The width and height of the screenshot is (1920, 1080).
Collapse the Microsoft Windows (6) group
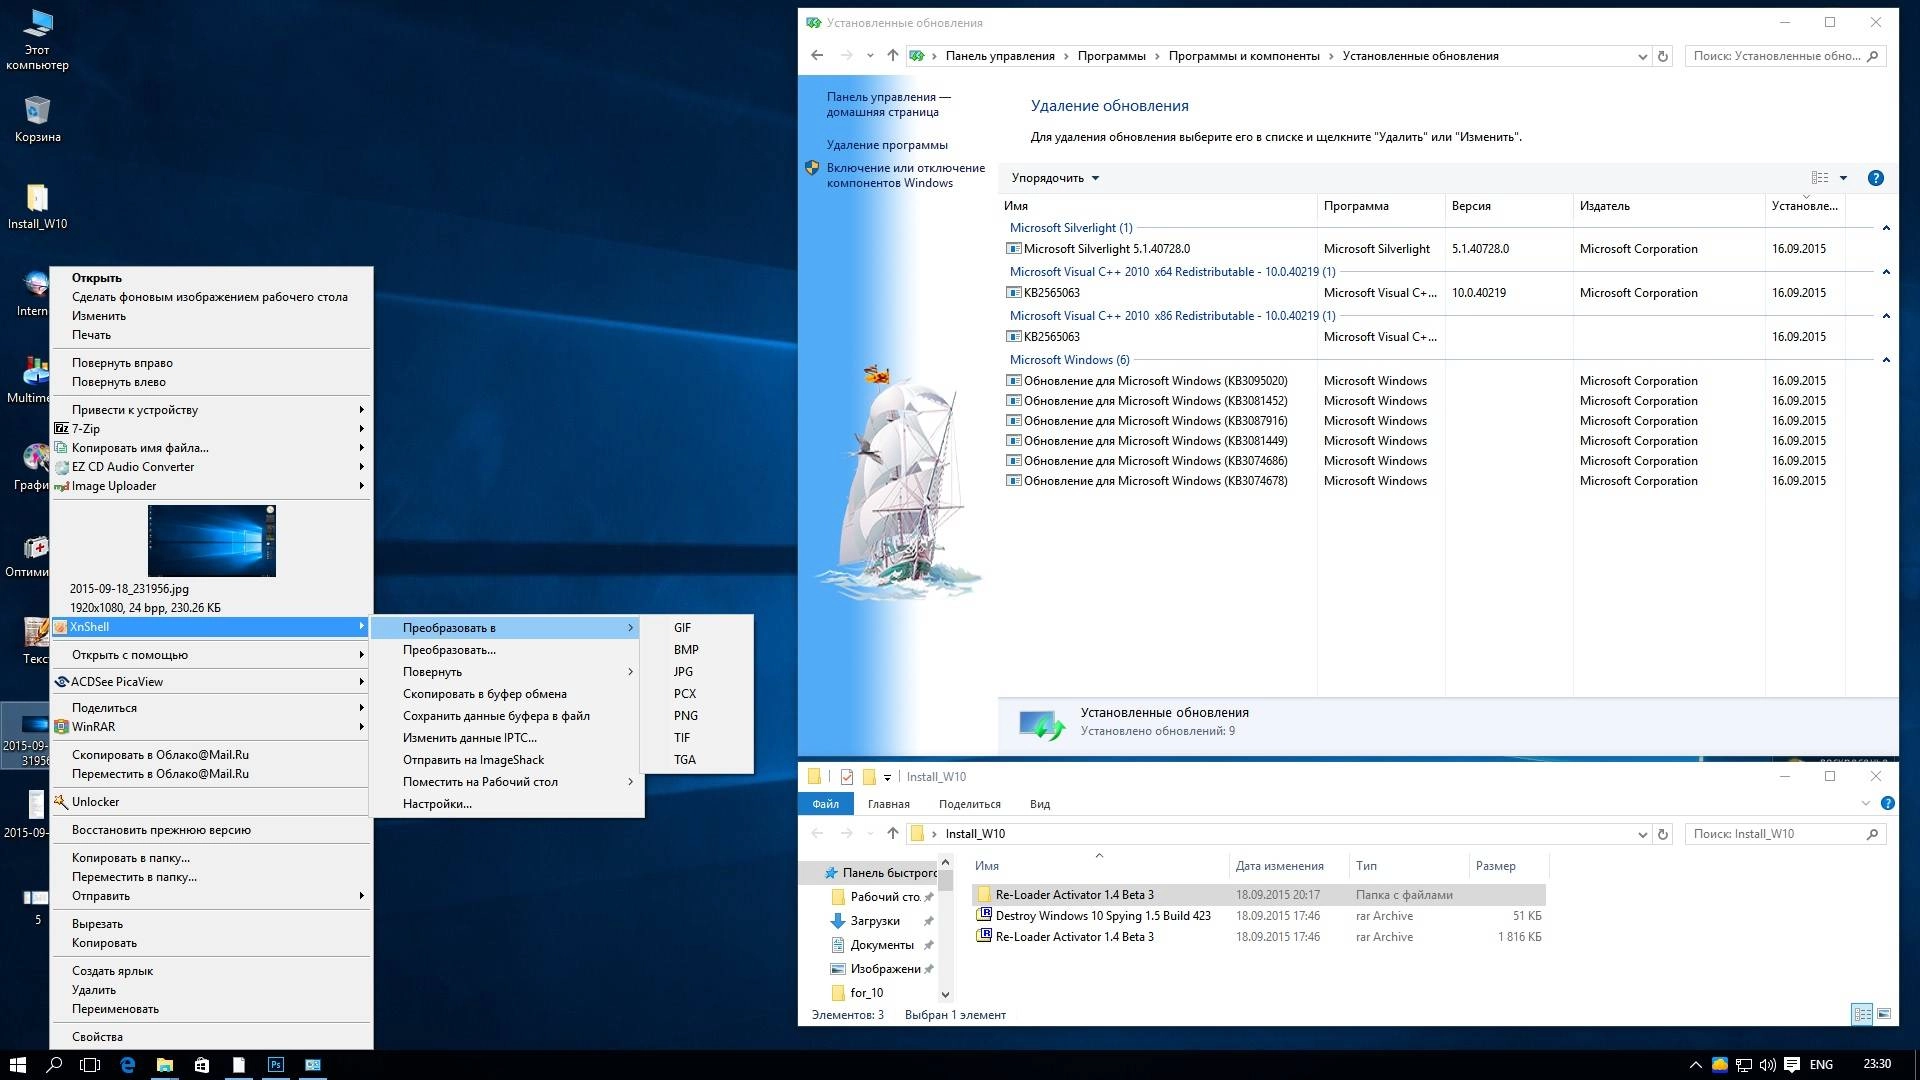click(1886, 360)
